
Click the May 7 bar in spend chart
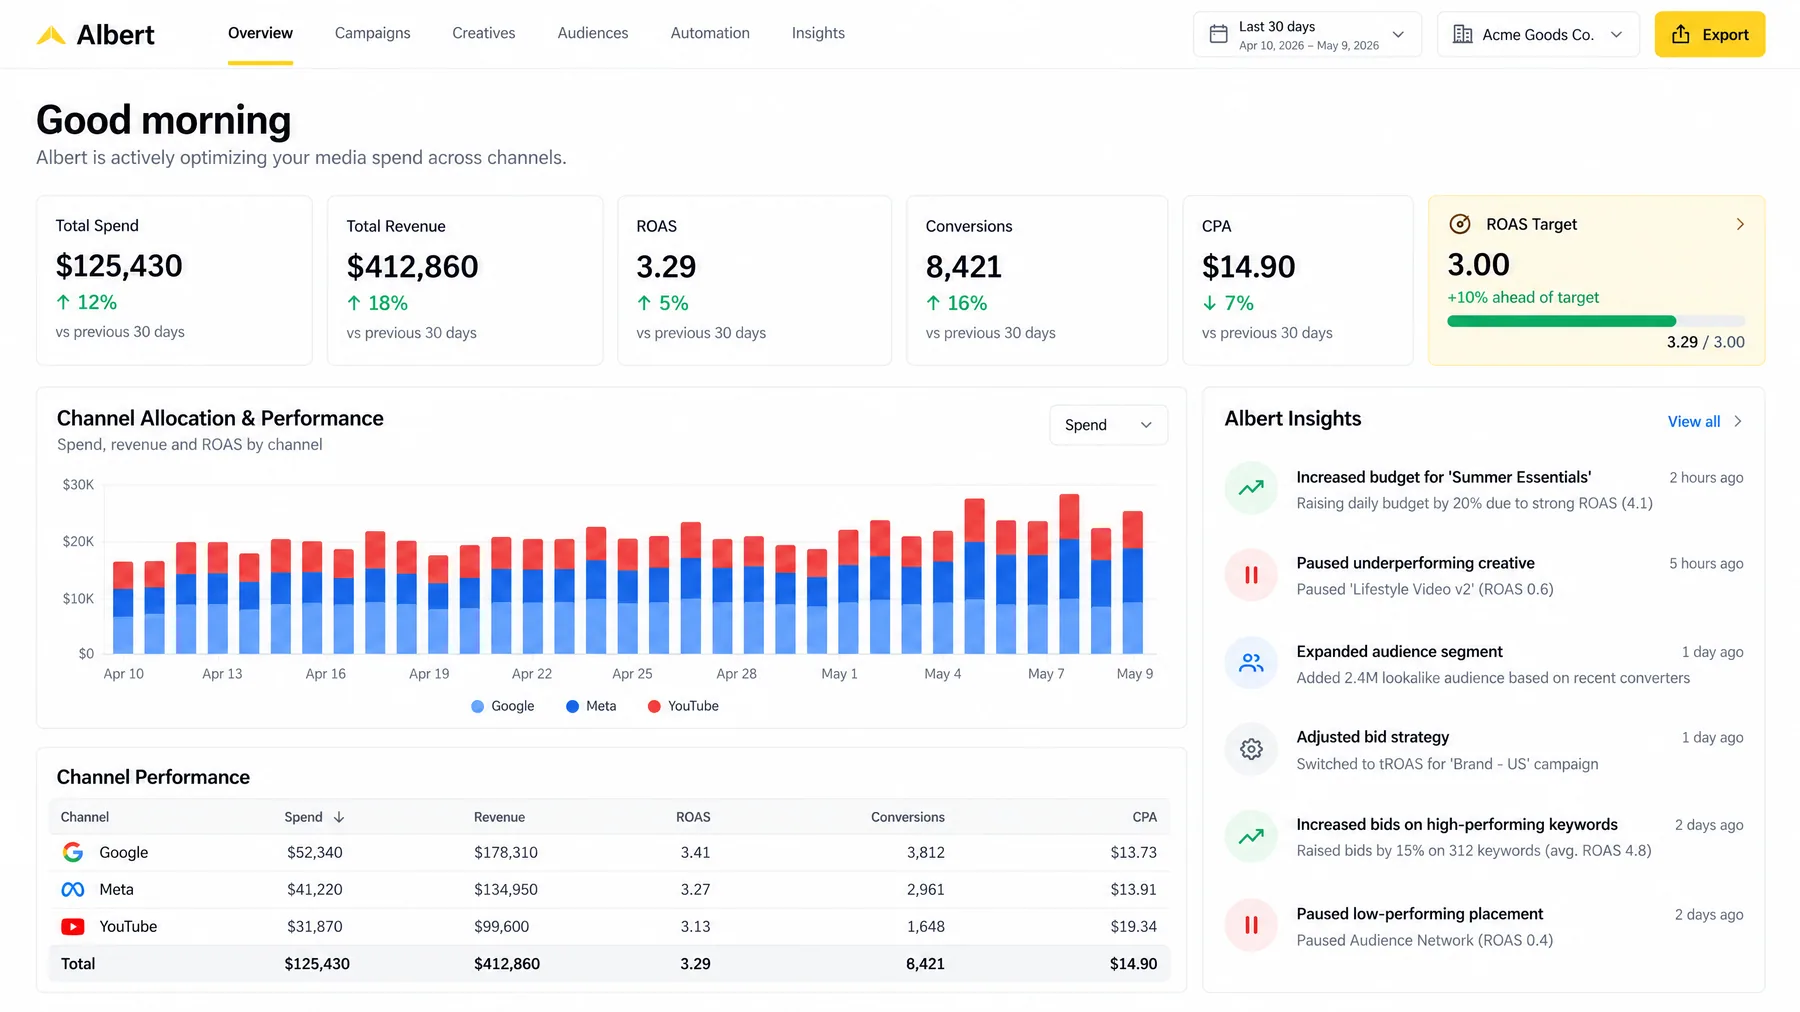(x=1040, y=587)
